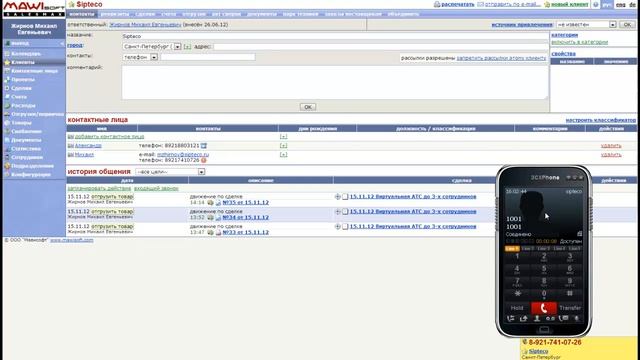
Task: Select Line 1 tab in 3CXPhone
Action: (512, 248)
